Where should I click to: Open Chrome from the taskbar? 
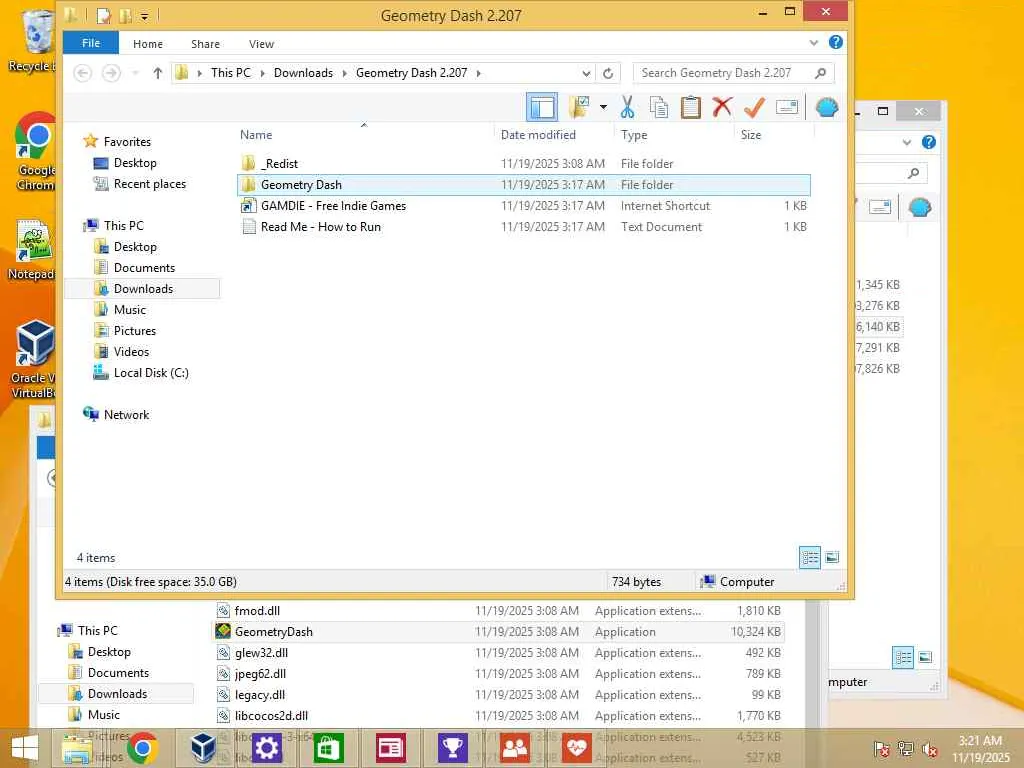(142, 748)
